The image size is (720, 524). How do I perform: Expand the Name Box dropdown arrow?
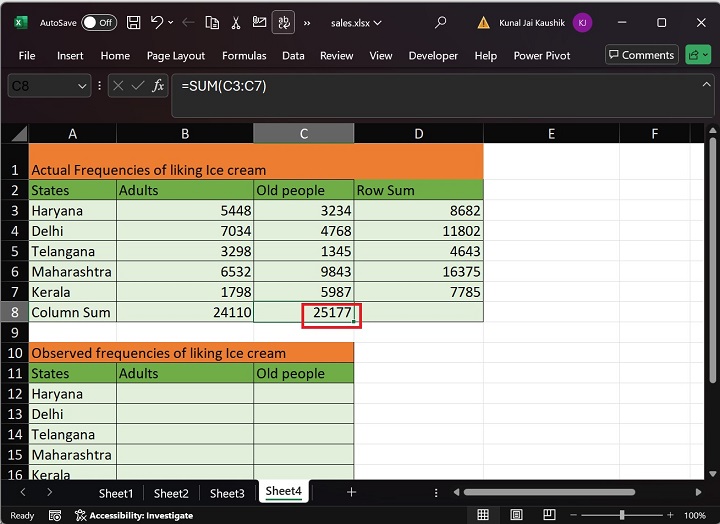pos(82,87)
